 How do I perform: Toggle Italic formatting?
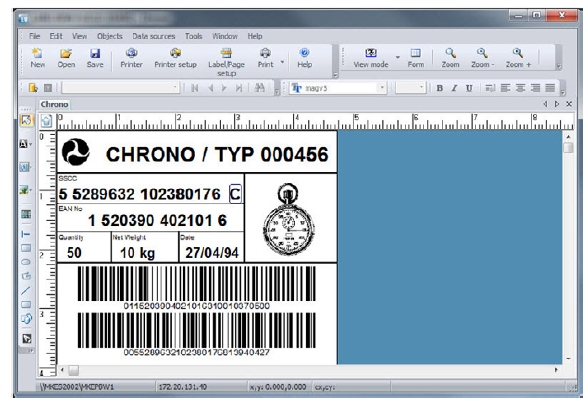coord(454,88)
